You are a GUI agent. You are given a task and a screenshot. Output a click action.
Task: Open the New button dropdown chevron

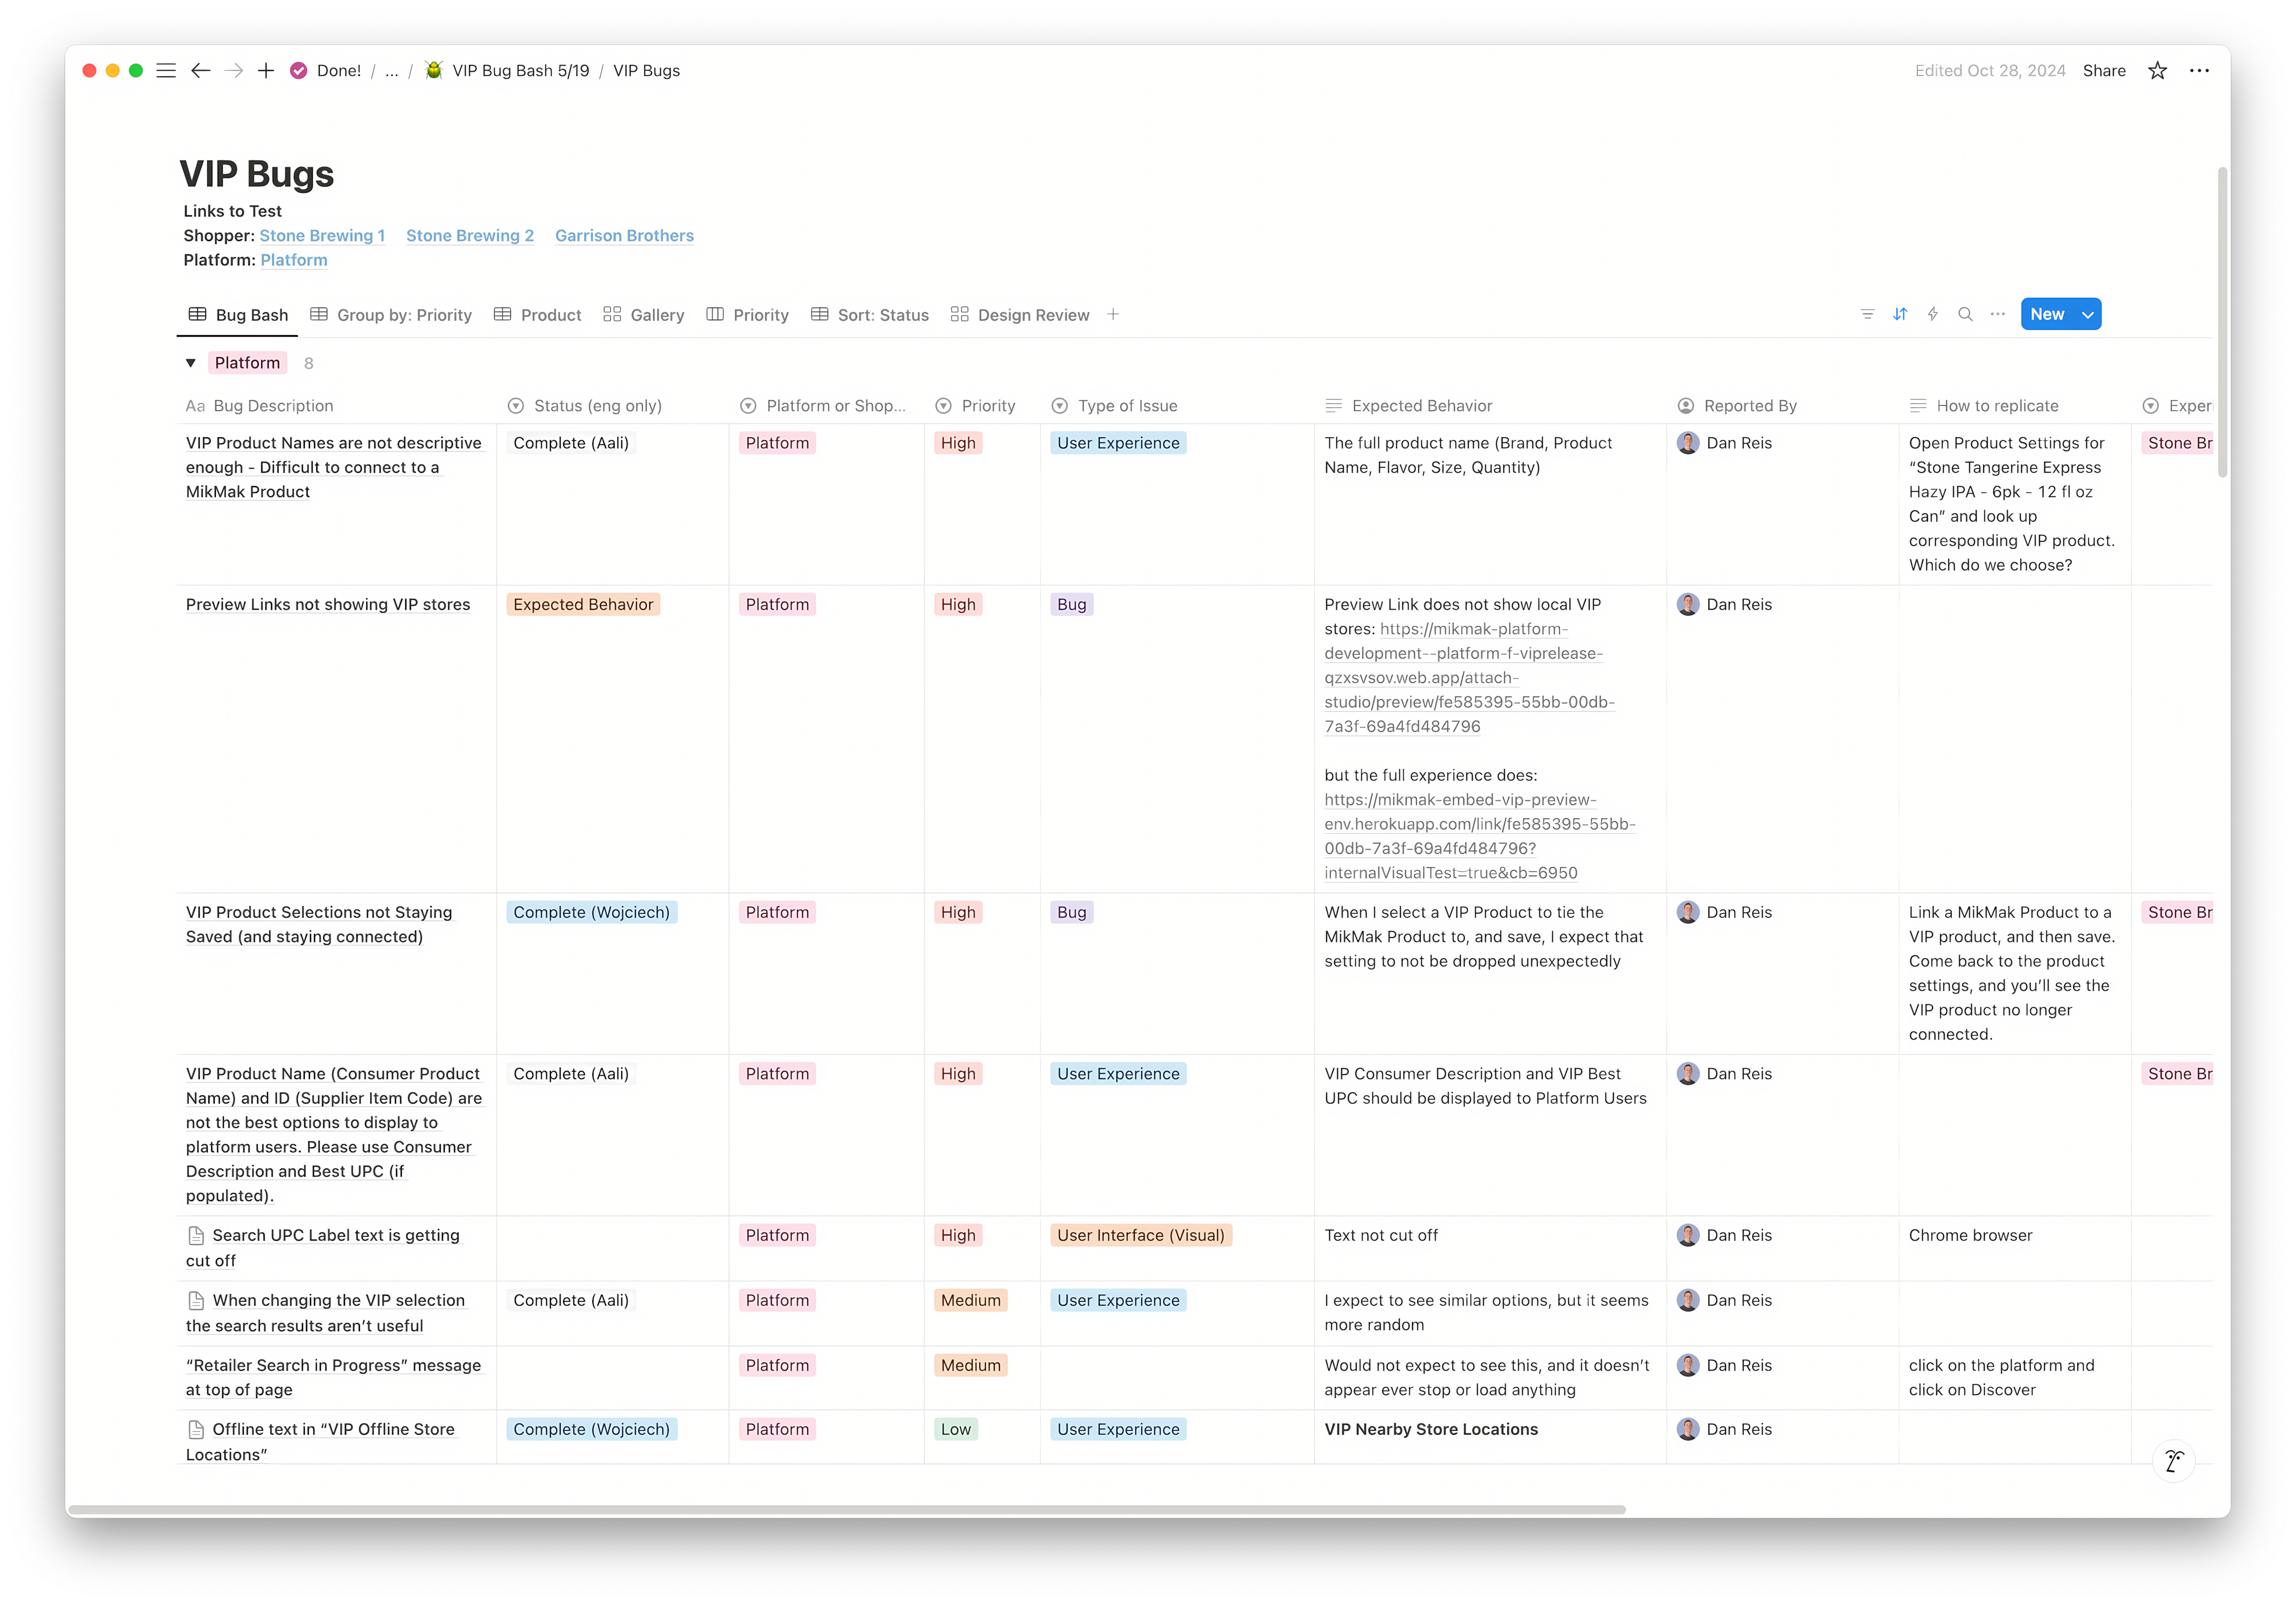2087,314
